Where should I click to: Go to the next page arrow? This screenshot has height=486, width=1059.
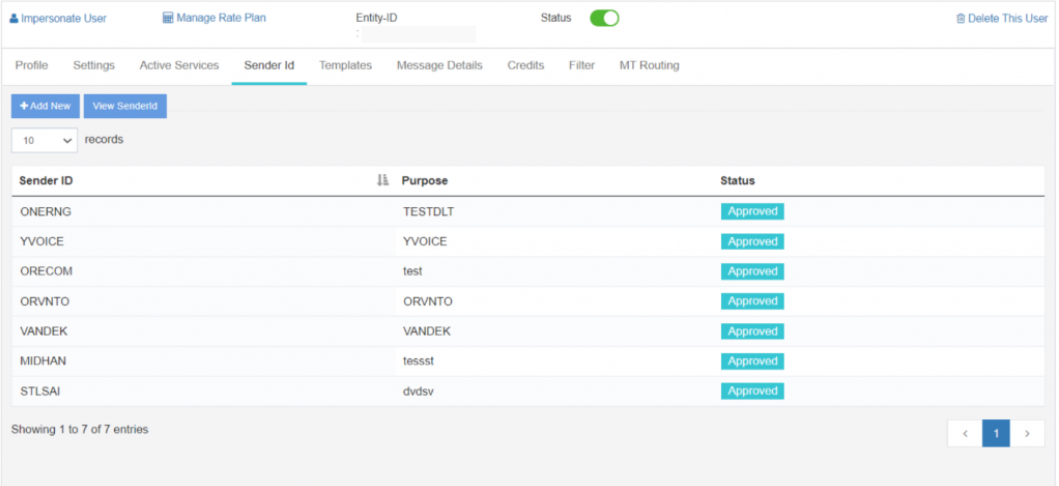pyautogui.click(x=1027, y=433)
